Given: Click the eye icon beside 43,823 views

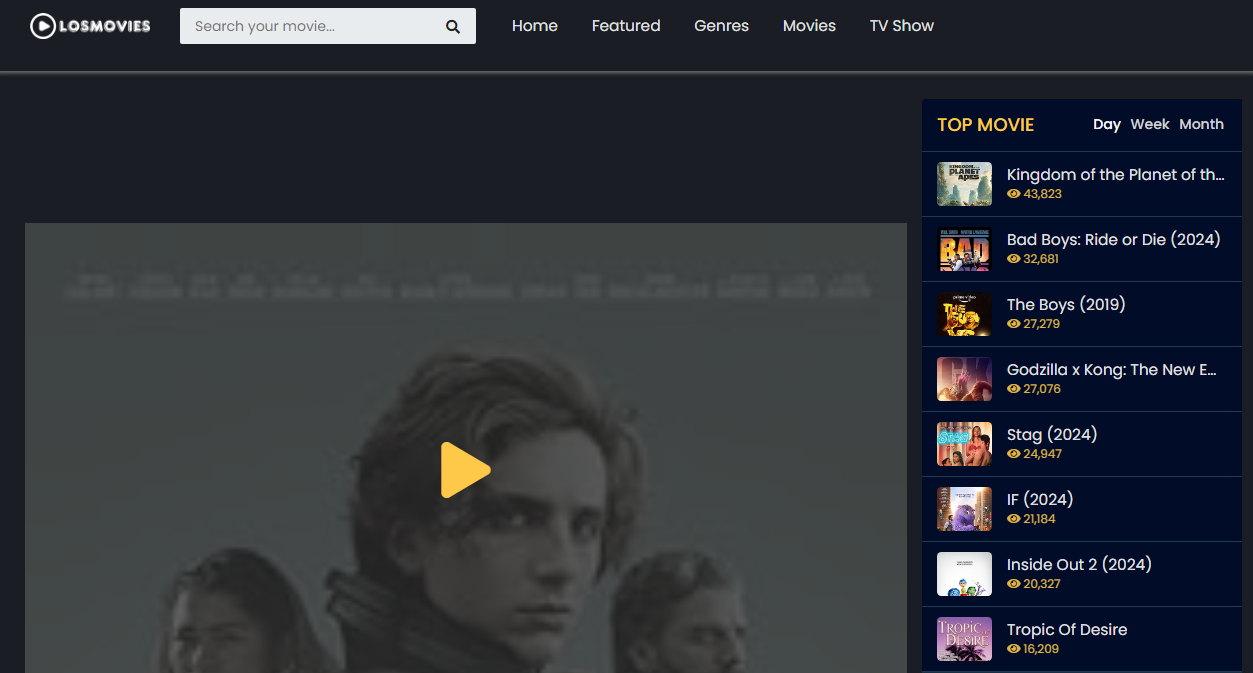Looking at the screenshot, I should click(x=1014, y=194).
